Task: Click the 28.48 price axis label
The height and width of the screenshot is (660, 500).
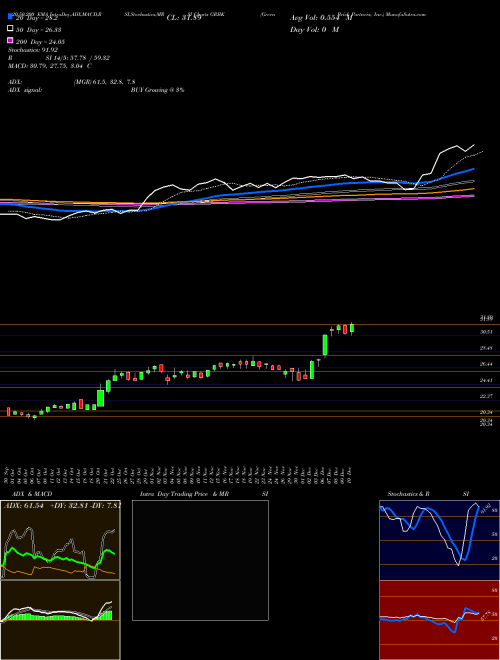Action: (487, 348)
